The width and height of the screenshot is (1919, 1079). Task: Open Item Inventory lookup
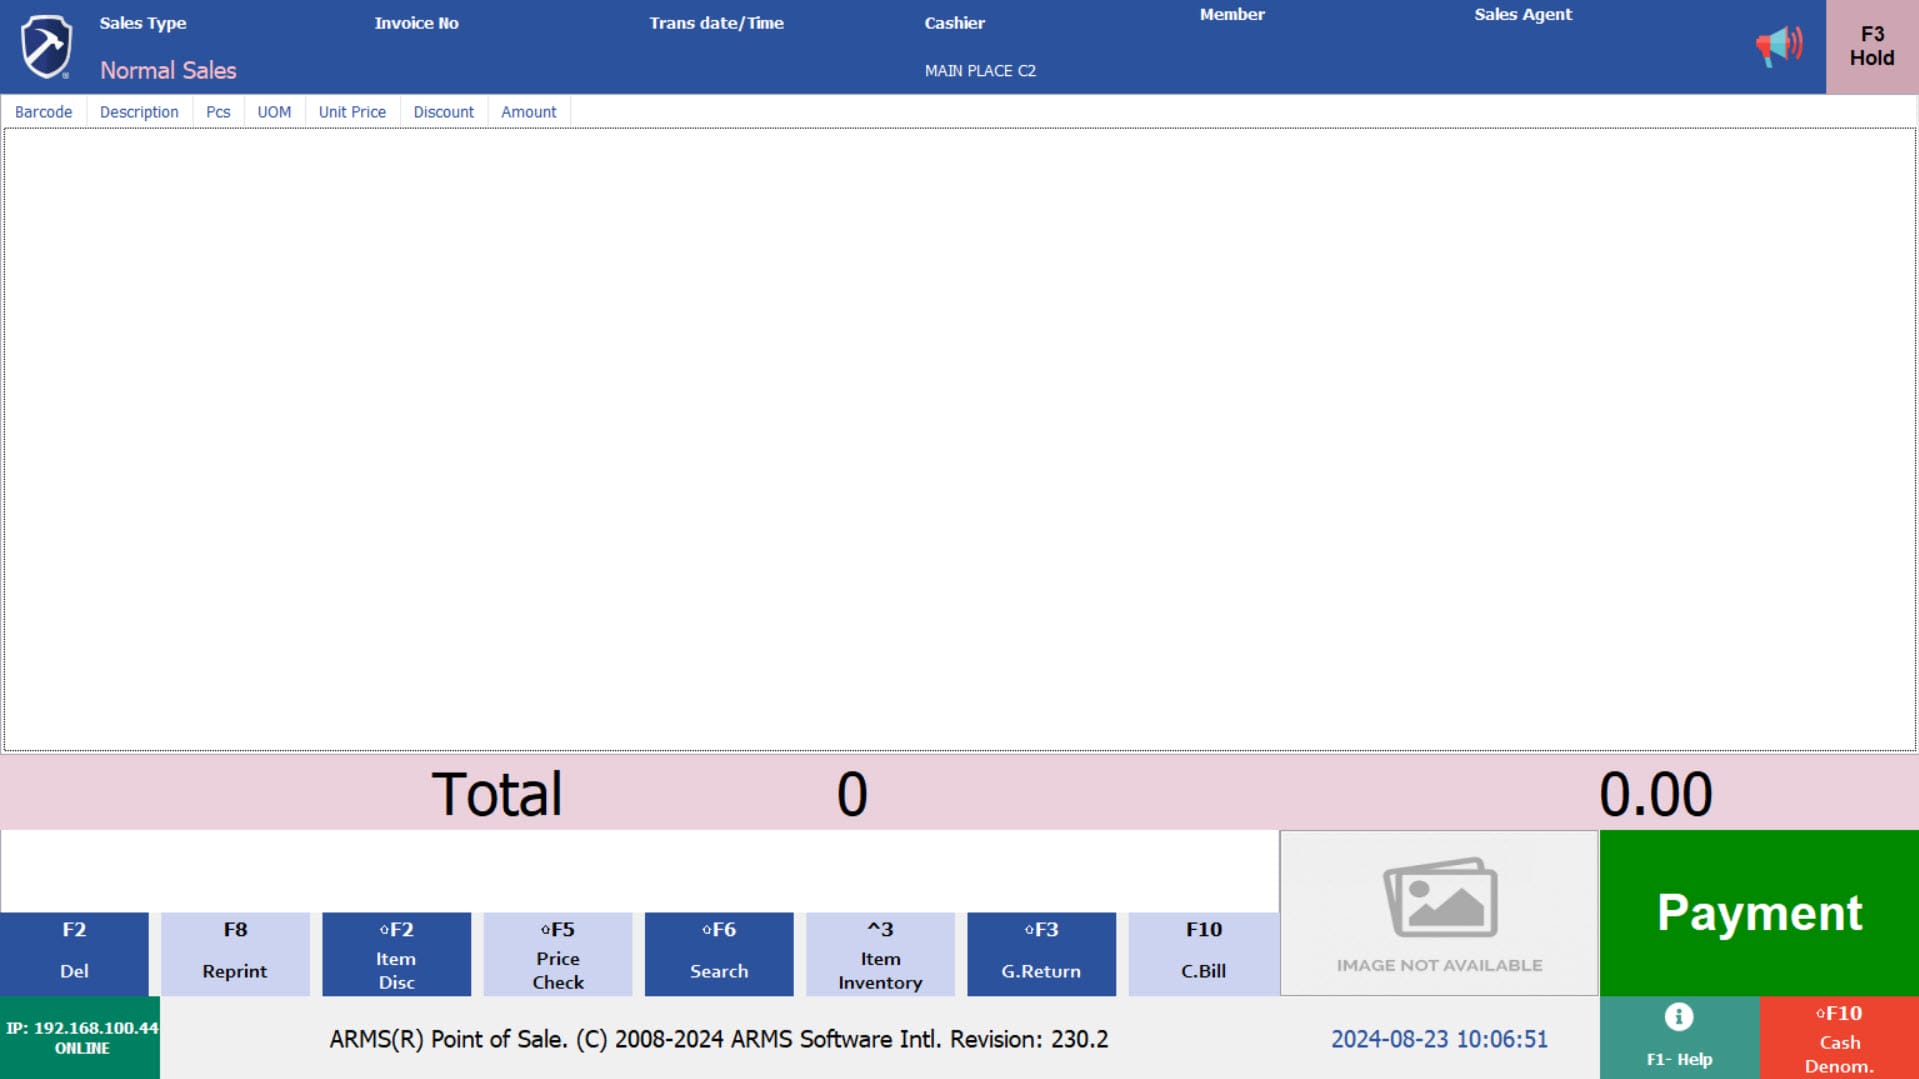[880, 953]
